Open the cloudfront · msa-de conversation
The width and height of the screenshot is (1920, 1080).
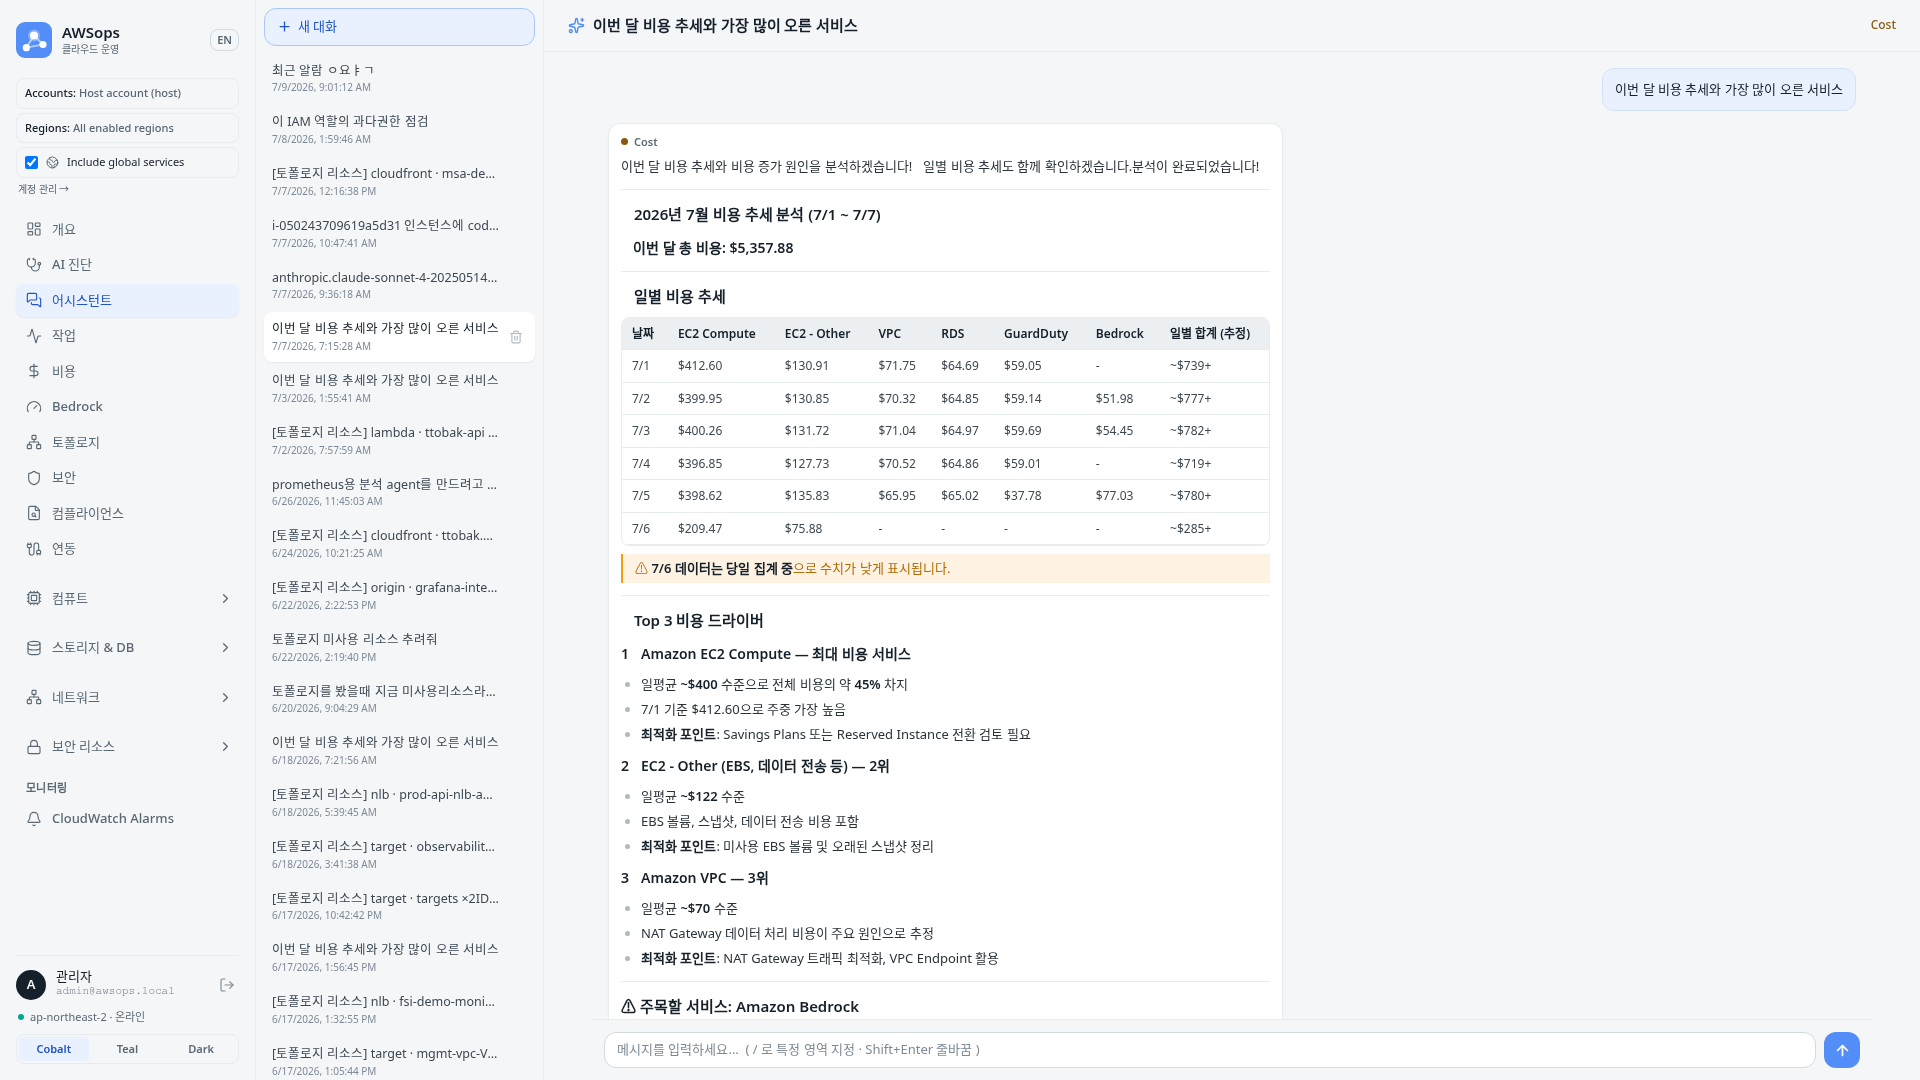(x=399, y=182)
